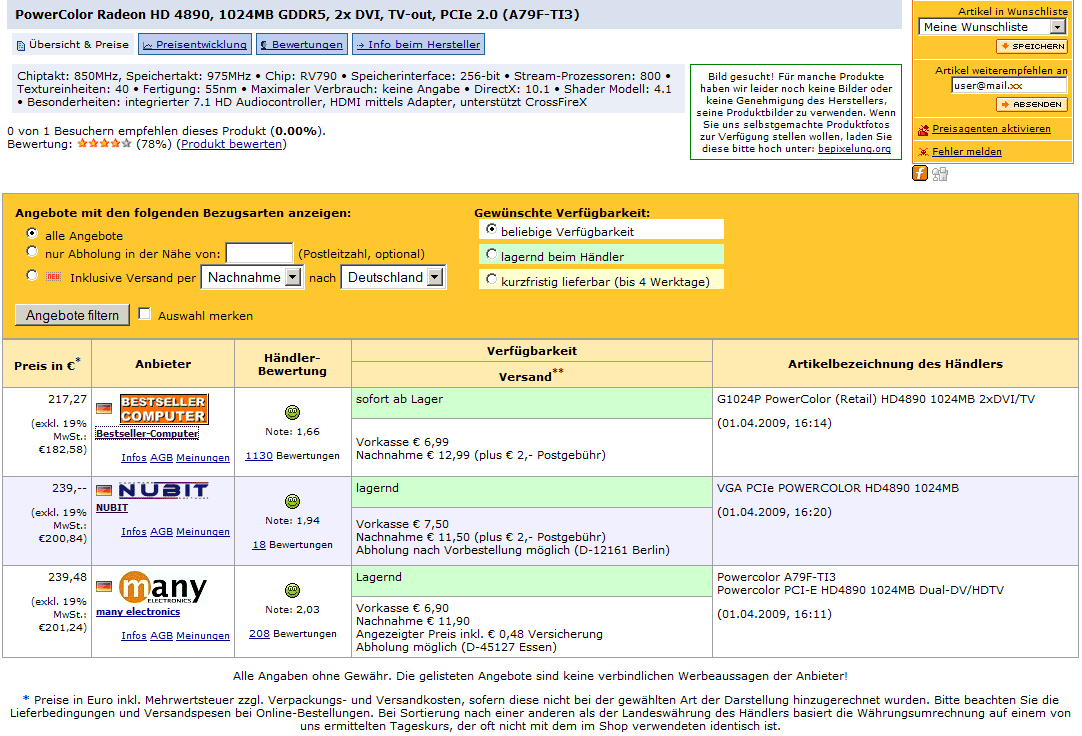Click the Händler-Bewertung column header
The width and height of the screenshot is (1082, 736).
(293, 364)
